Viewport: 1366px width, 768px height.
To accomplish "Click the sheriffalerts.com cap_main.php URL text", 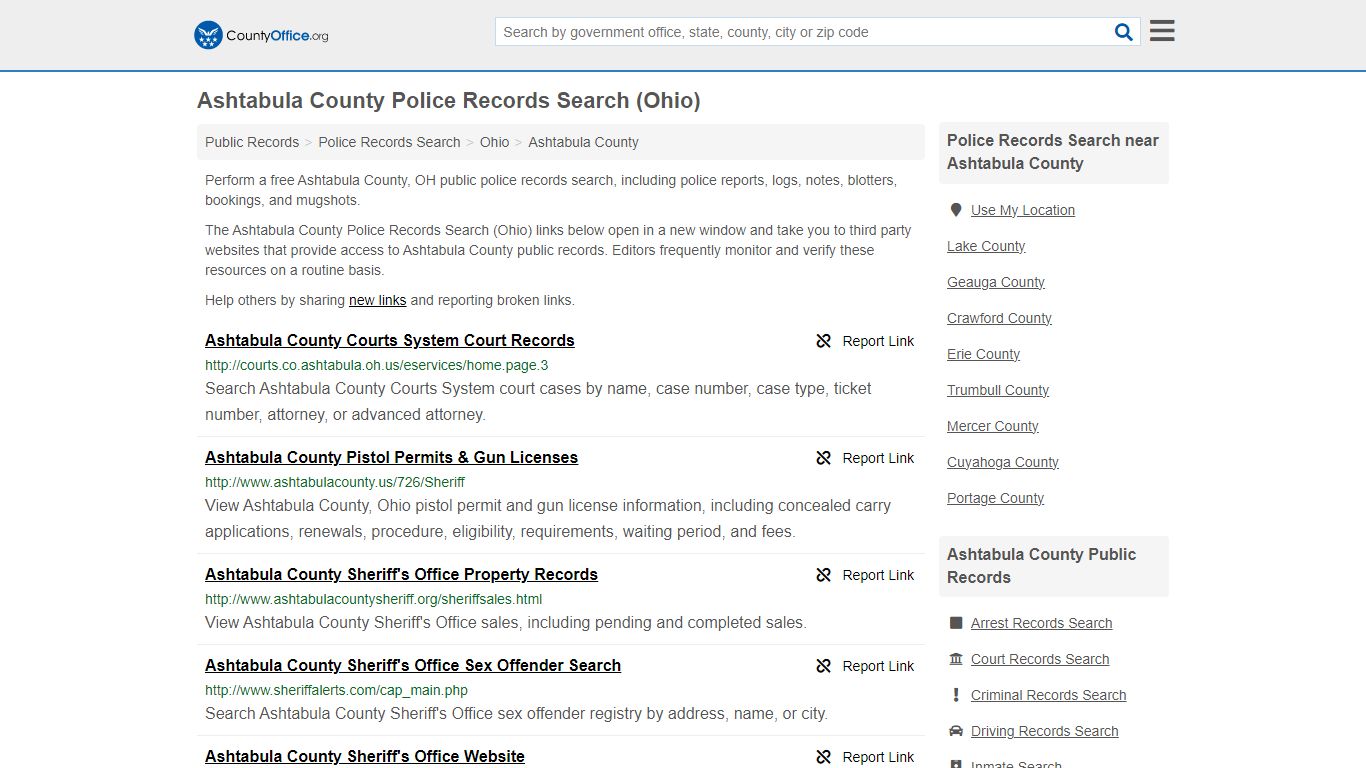I will [336, 690].
